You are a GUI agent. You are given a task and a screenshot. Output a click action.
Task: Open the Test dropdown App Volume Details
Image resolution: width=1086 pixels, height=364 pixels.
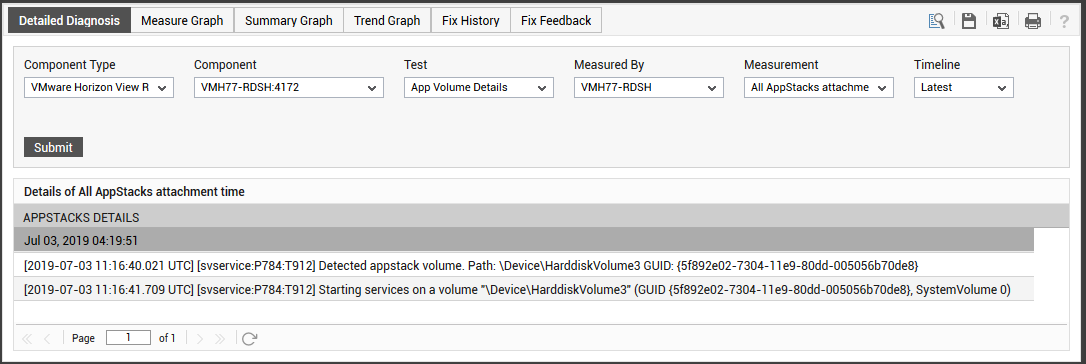point(479,88)
